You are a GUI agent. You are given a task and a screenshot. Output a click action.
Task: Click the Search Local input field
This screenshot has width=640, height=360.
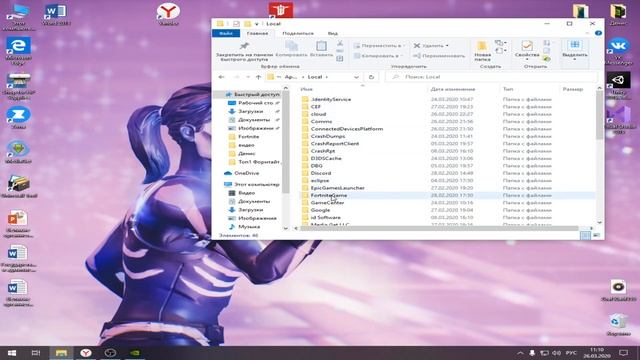pyautogui.click(x=491, y=77)
